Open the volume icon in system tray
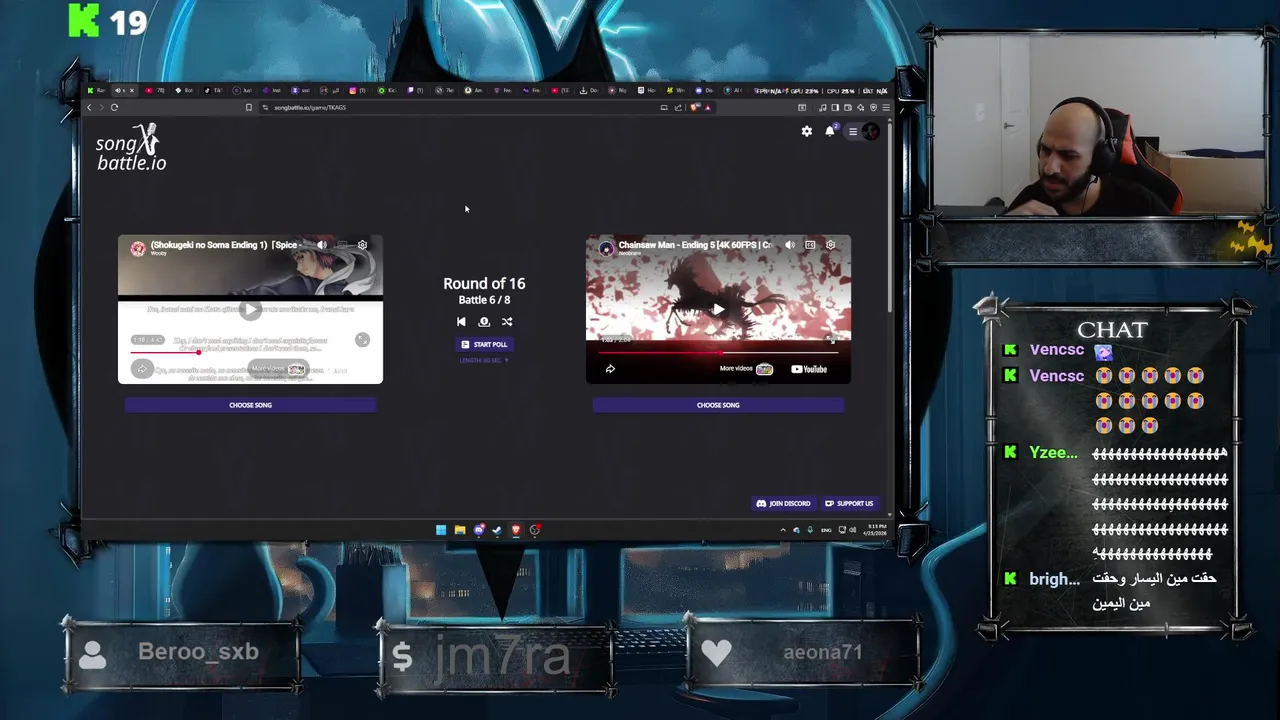Image resolution: width=1280 pixels, height=720 pixels. 853,530
